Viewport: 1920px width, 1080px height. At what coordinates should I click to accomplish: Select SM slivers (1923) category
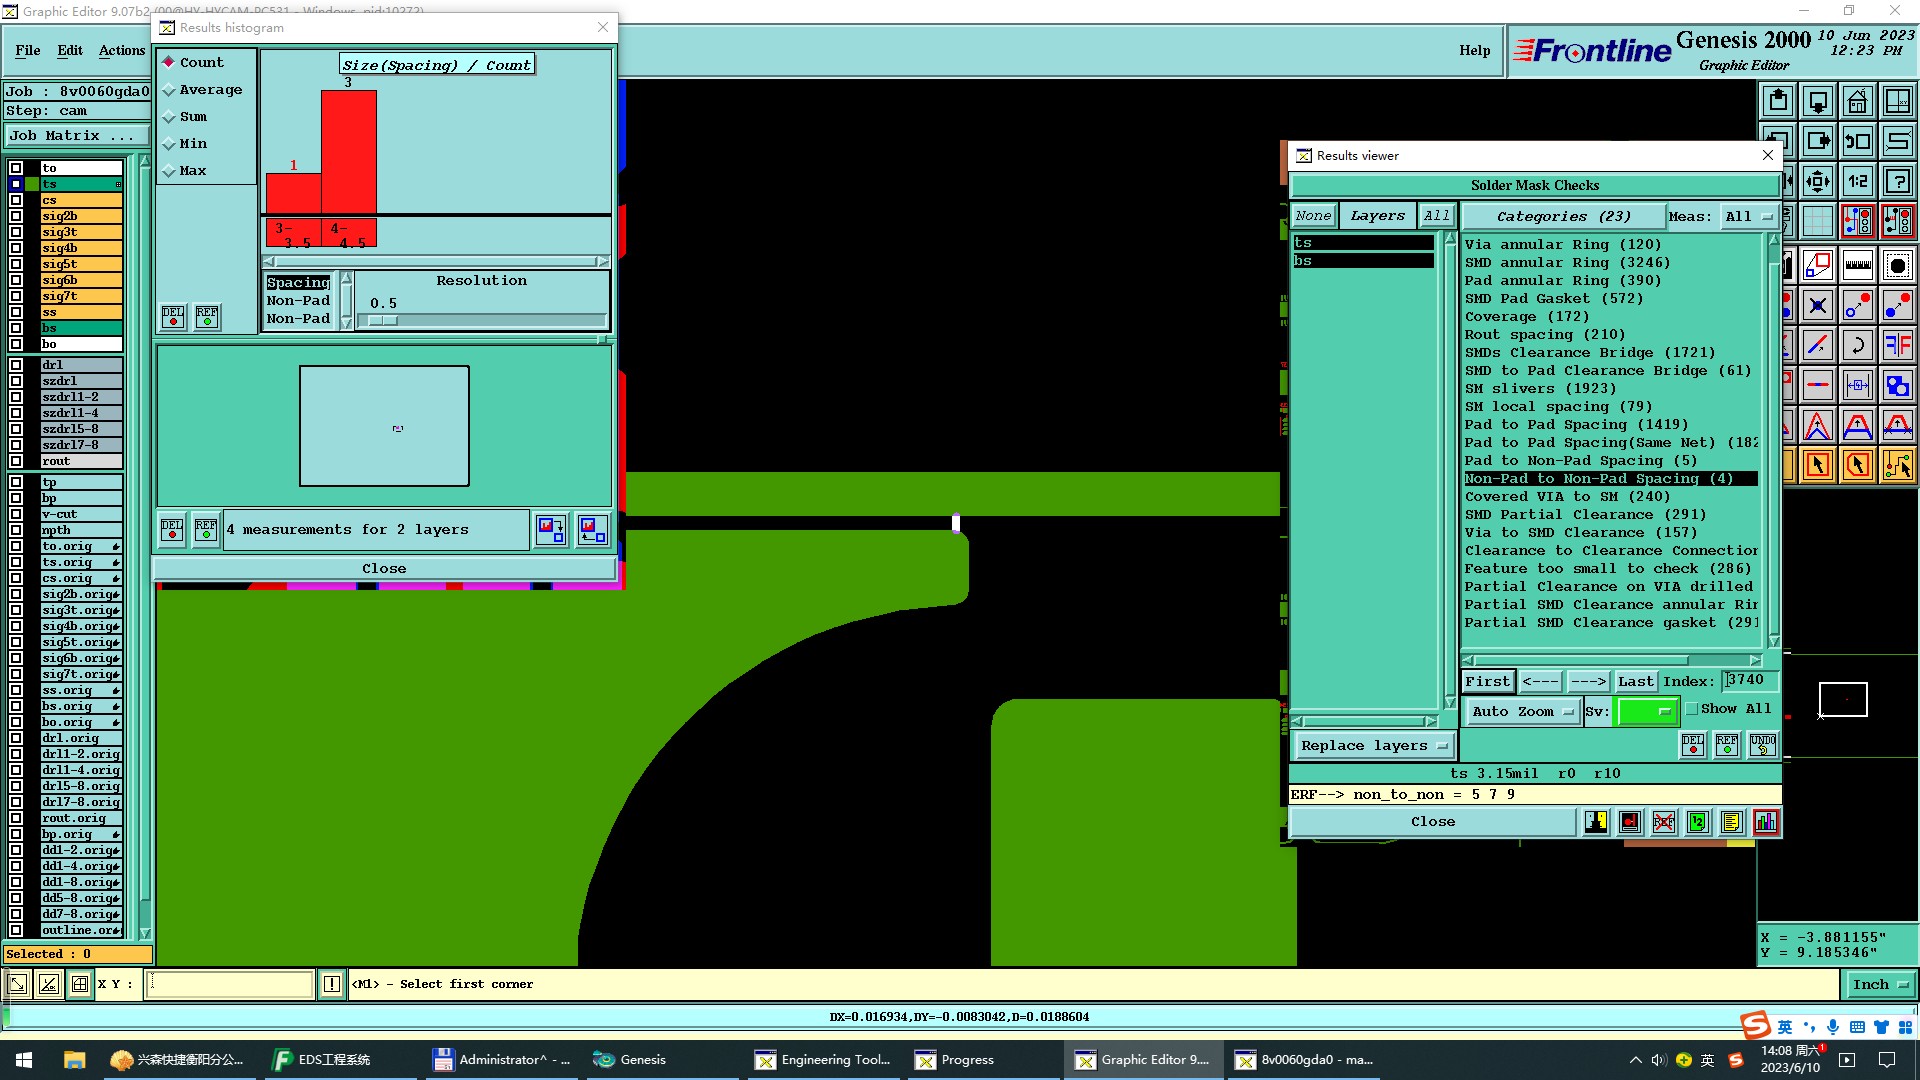coord(1540,388)
